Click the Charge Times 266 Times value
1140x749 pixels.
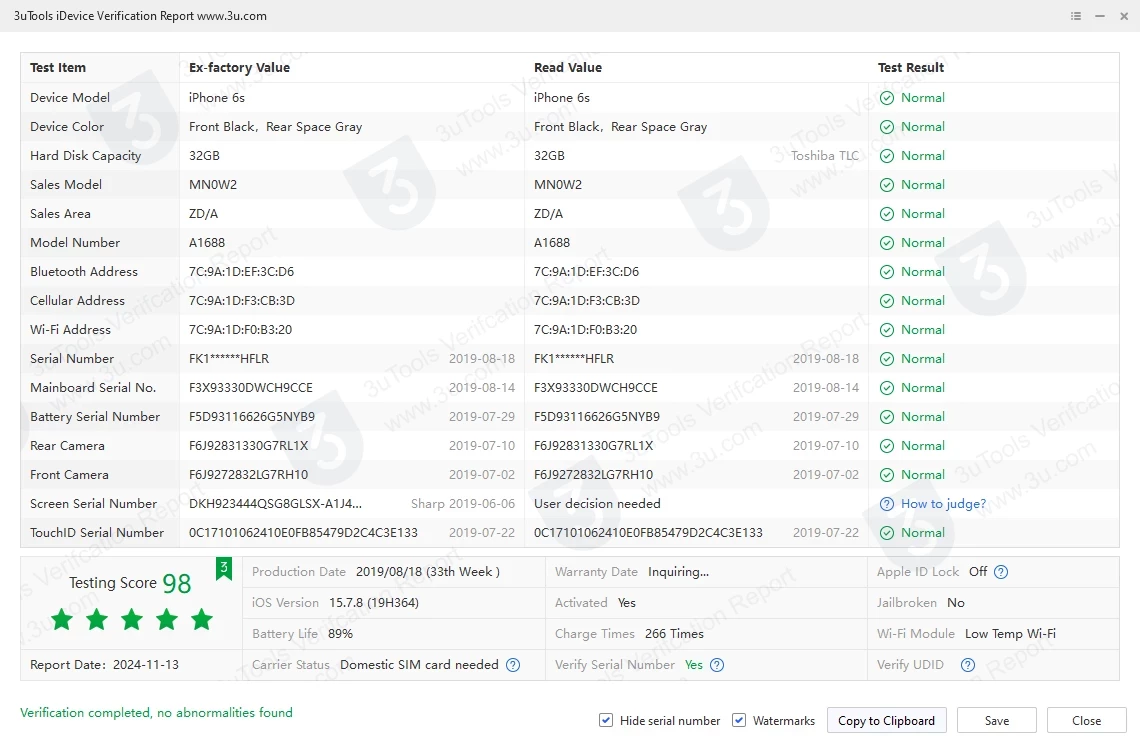tap(674, 633)
